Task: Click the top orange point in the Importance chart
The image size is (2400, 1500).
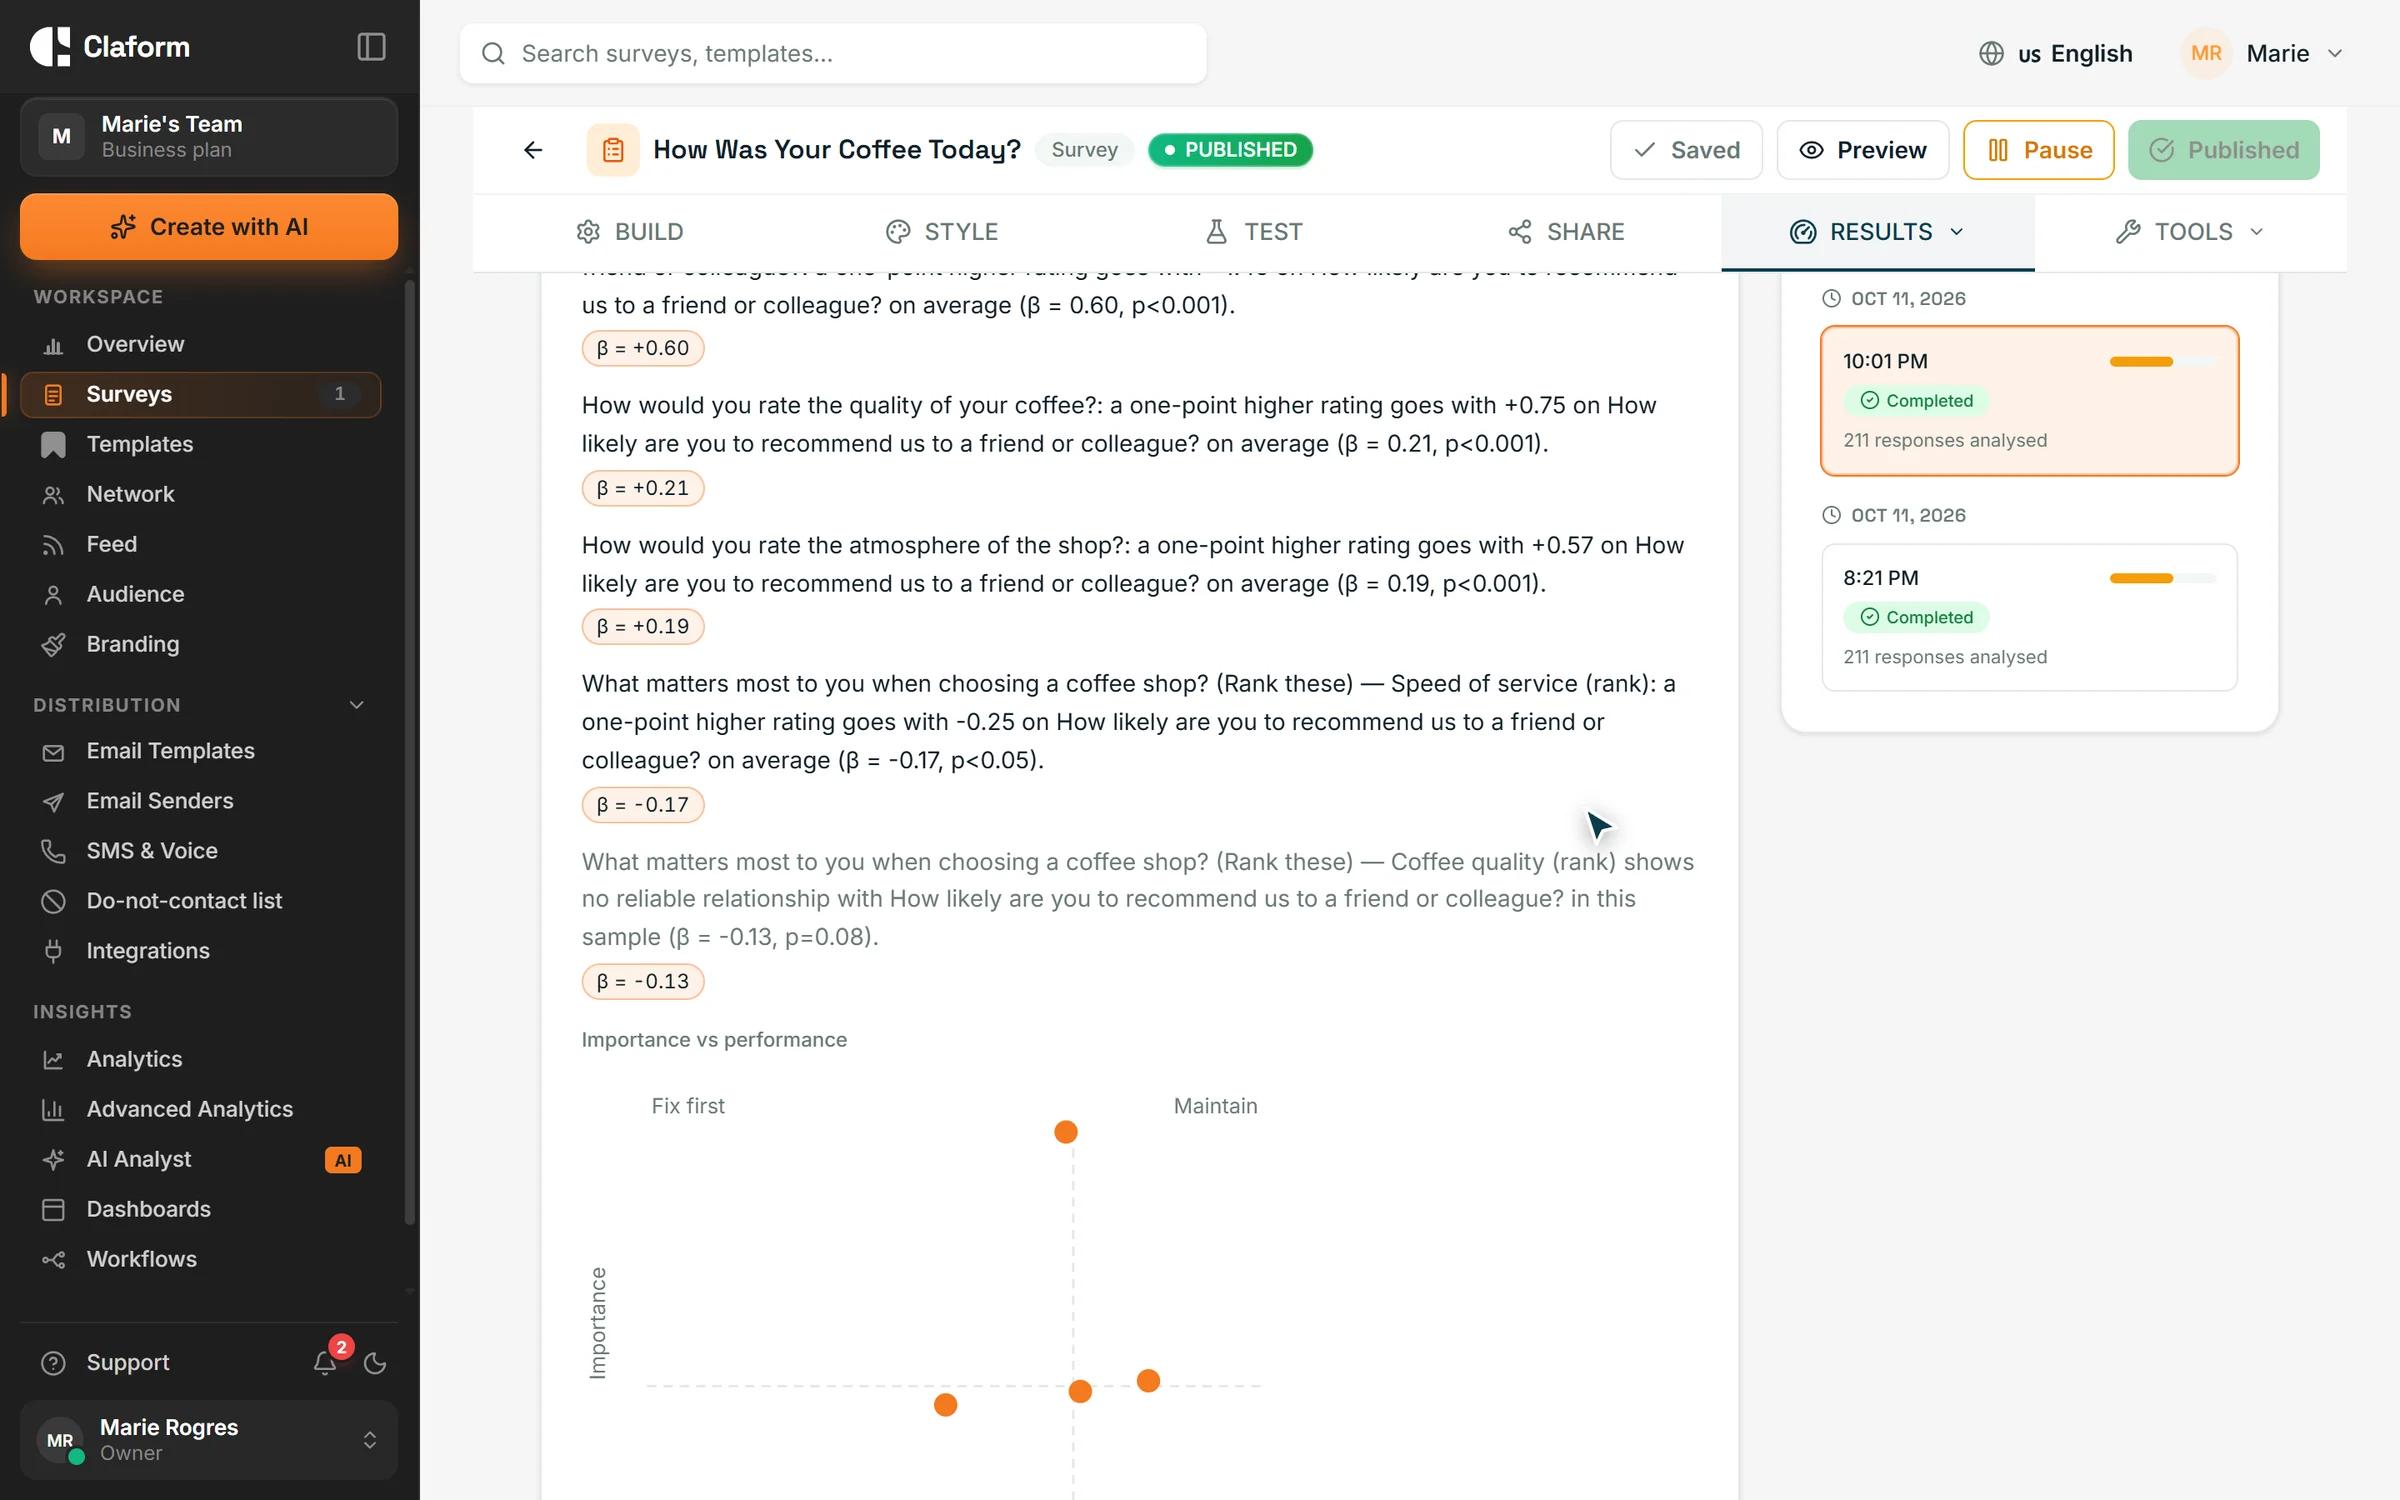Action: pos(1066,1132)
